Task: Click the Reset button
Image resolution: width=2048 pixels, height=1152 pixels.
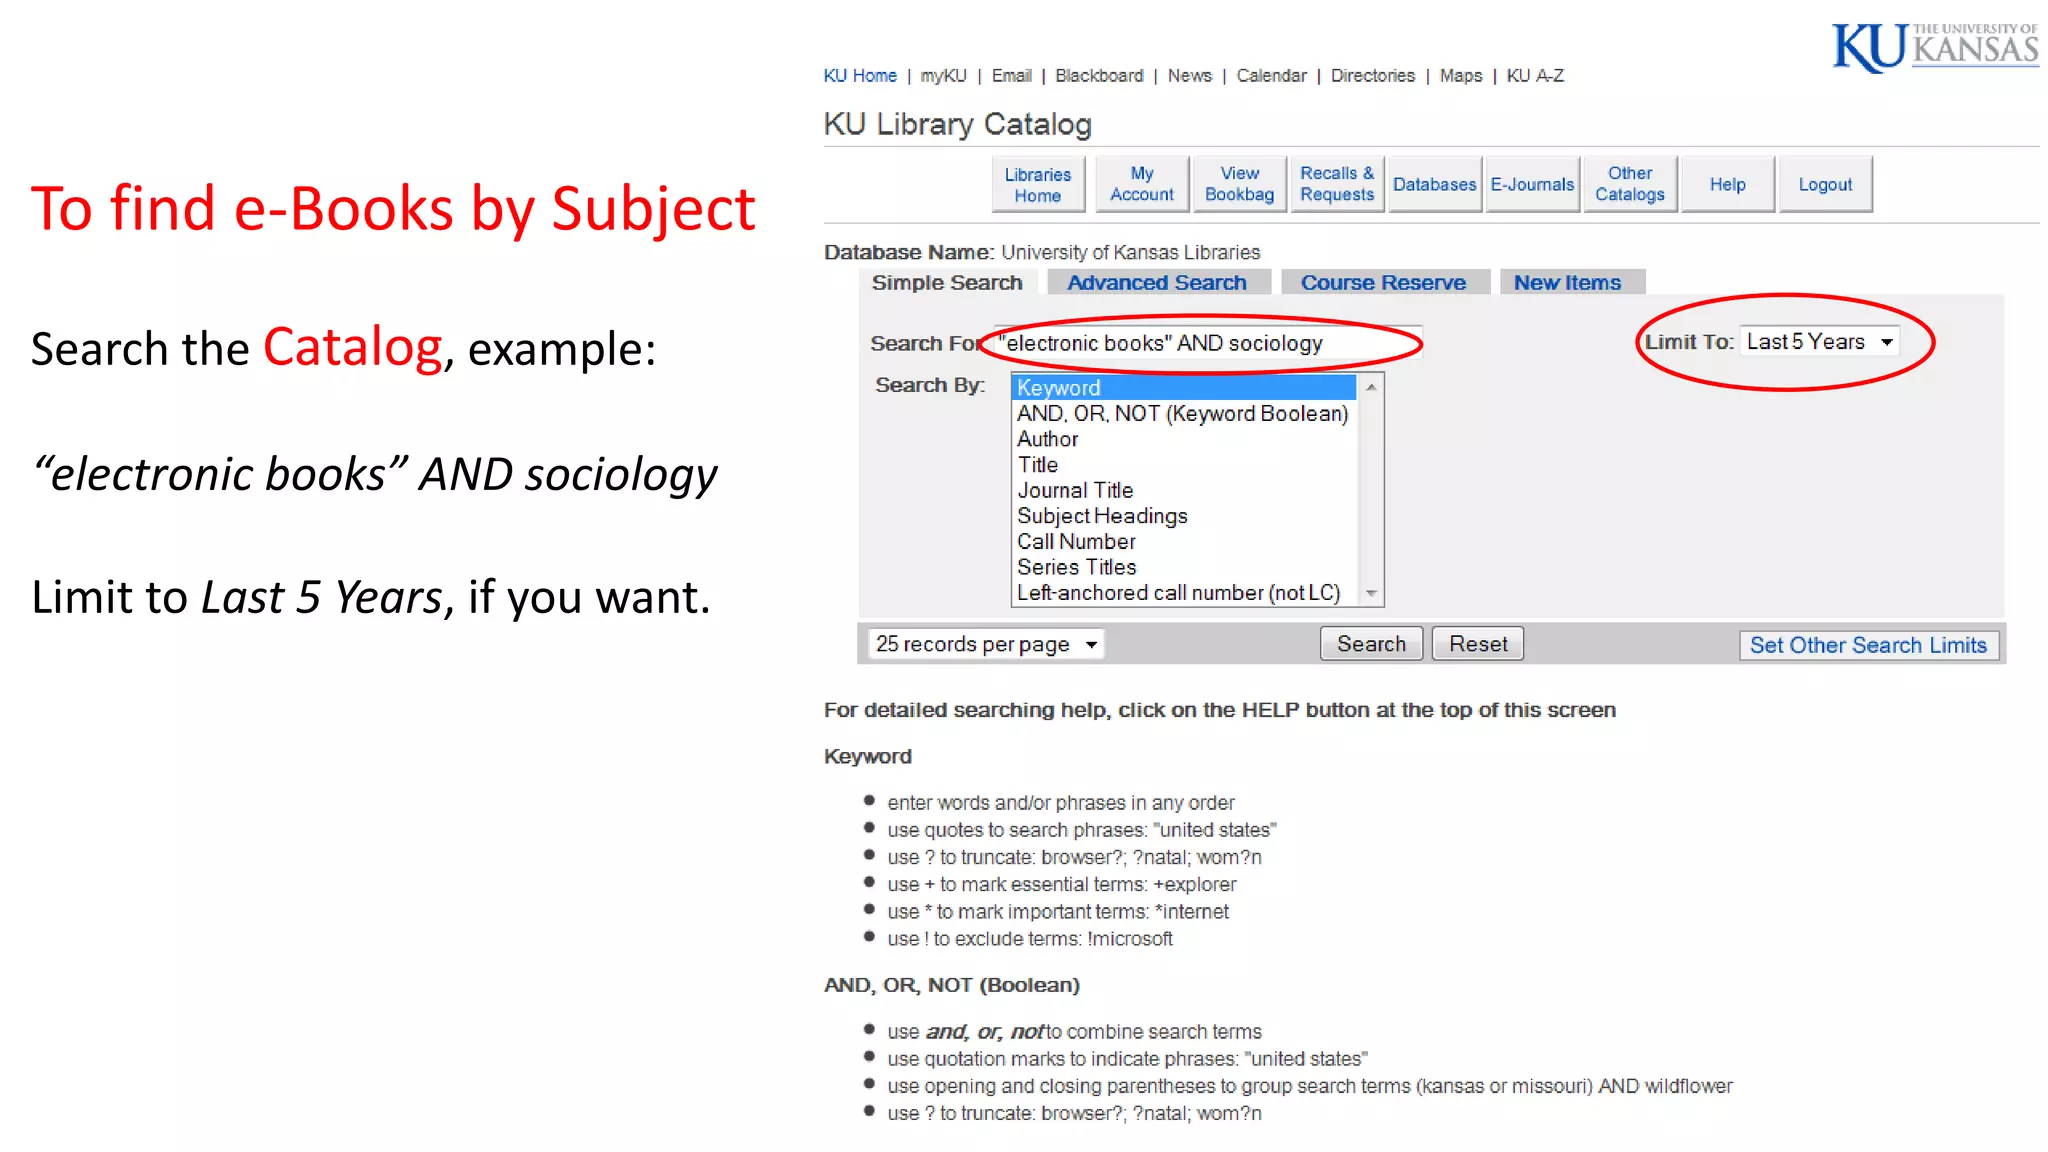Action: 1478,644
